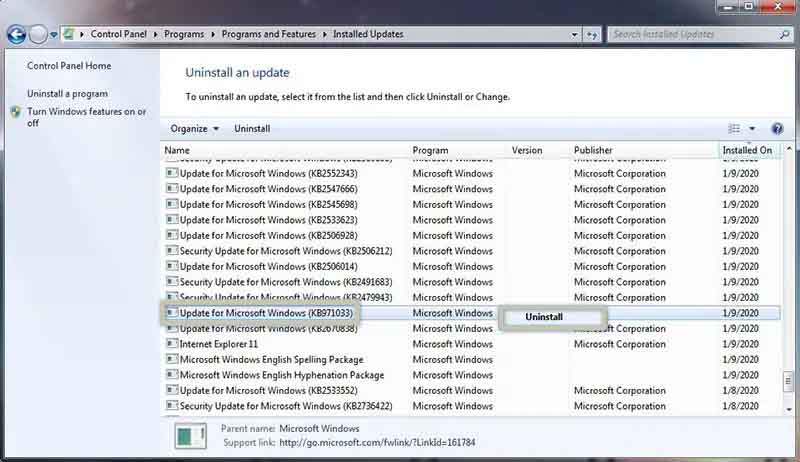Screen dimensions: 800x462
Task: Select Security Update (KB2736422) row
Action: [x=472, y=406]
